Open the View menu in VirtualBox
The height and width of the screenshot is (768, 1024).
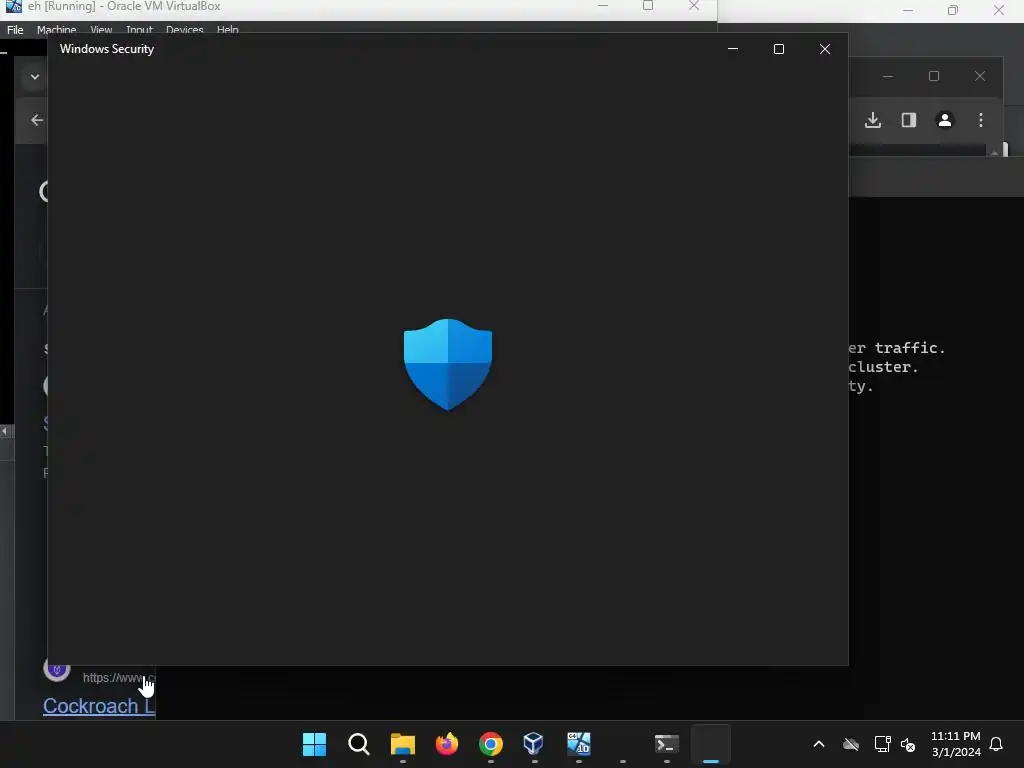[101, 29]
